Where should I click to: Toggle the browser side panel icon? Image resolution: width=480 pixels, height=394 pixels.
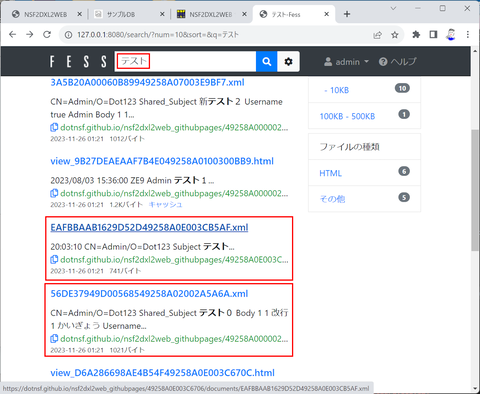[x=433, y=34]
